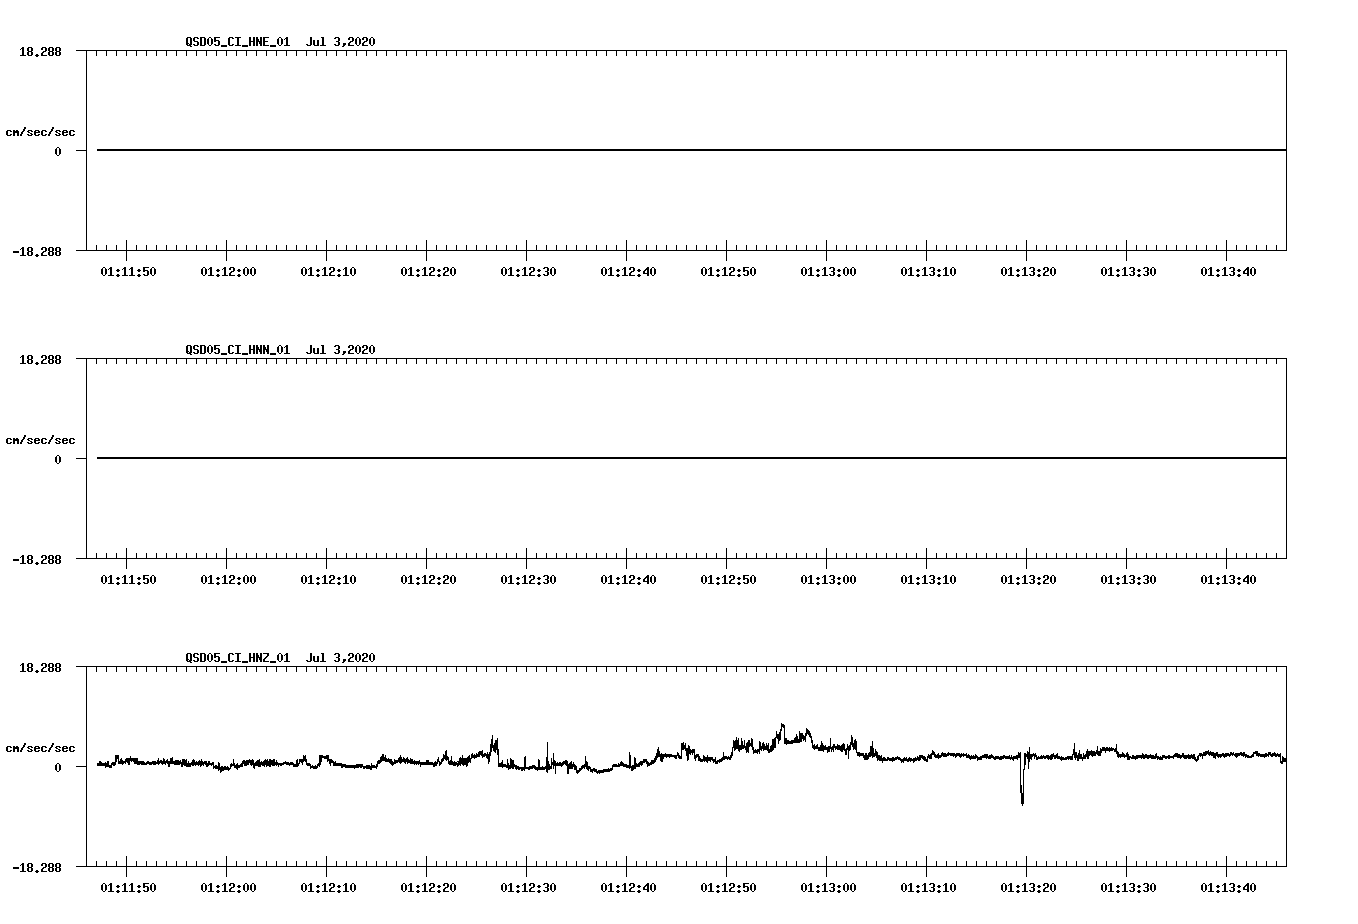
Task: Click 01:13:00 time label under HNE plot
Action: (x=828, y=272)
